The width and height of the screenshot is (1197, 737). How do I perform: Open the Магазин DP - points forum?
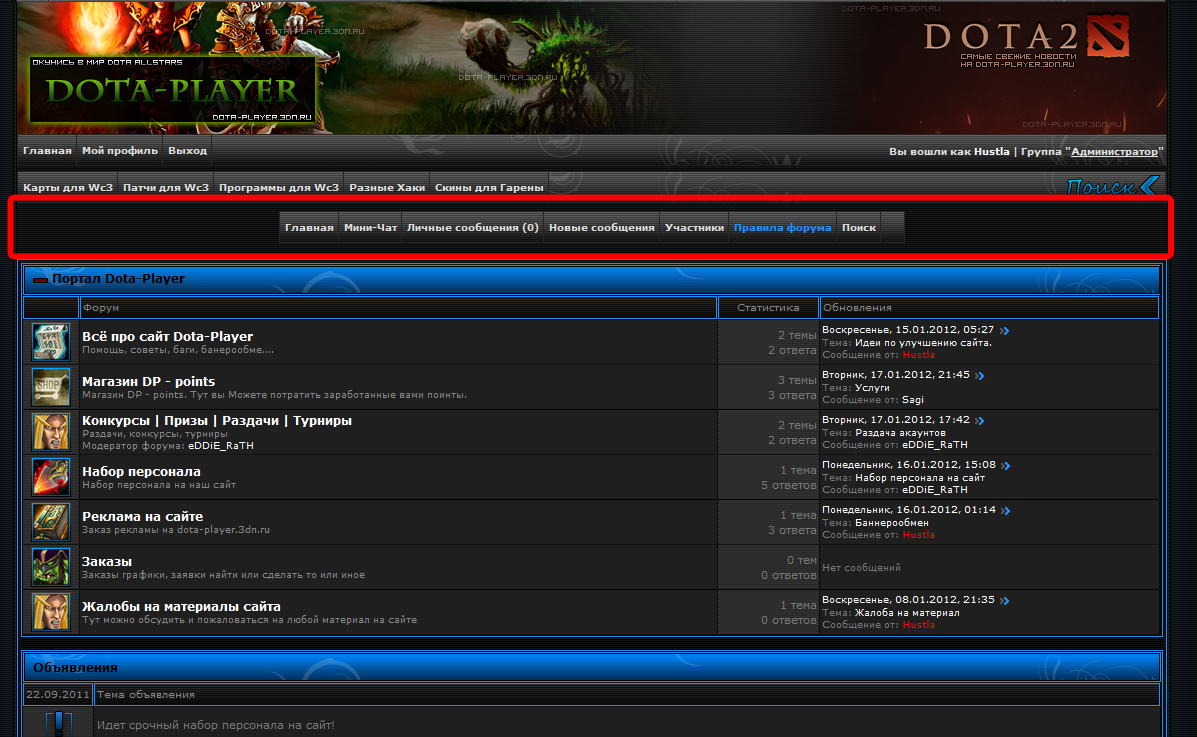(x=148, y=381)
